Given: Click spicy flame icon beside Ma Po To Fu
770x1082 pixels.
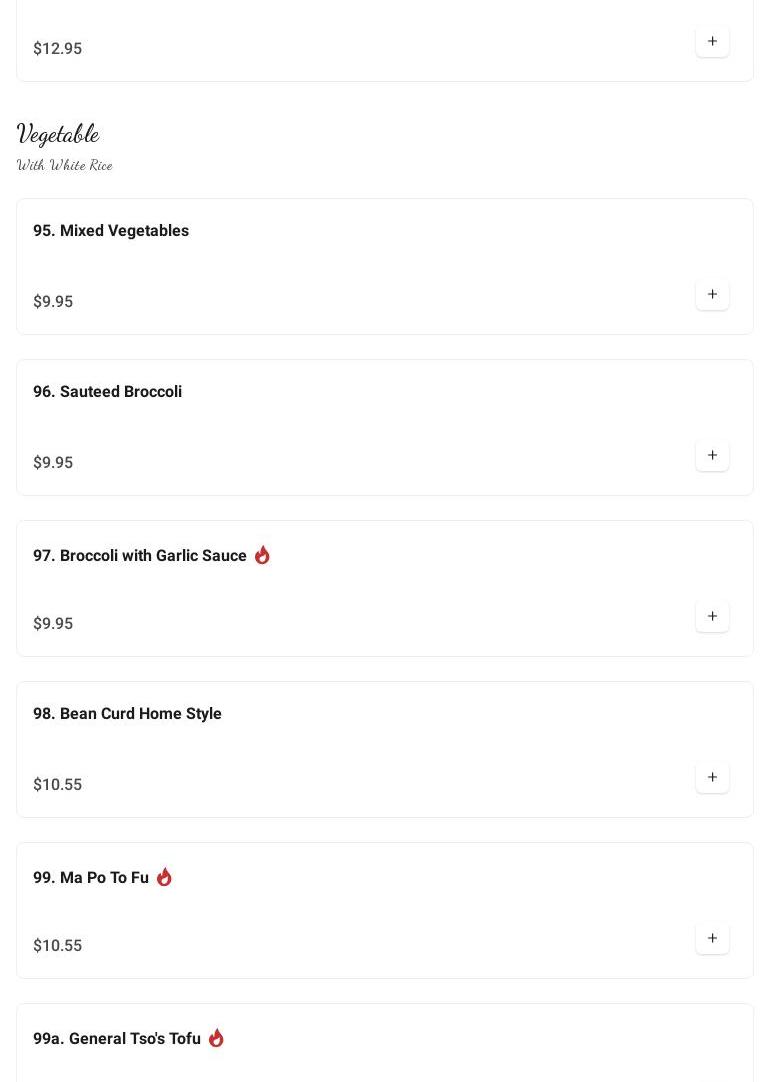Looking at the screenshot, I should click(x=164, y=877).
